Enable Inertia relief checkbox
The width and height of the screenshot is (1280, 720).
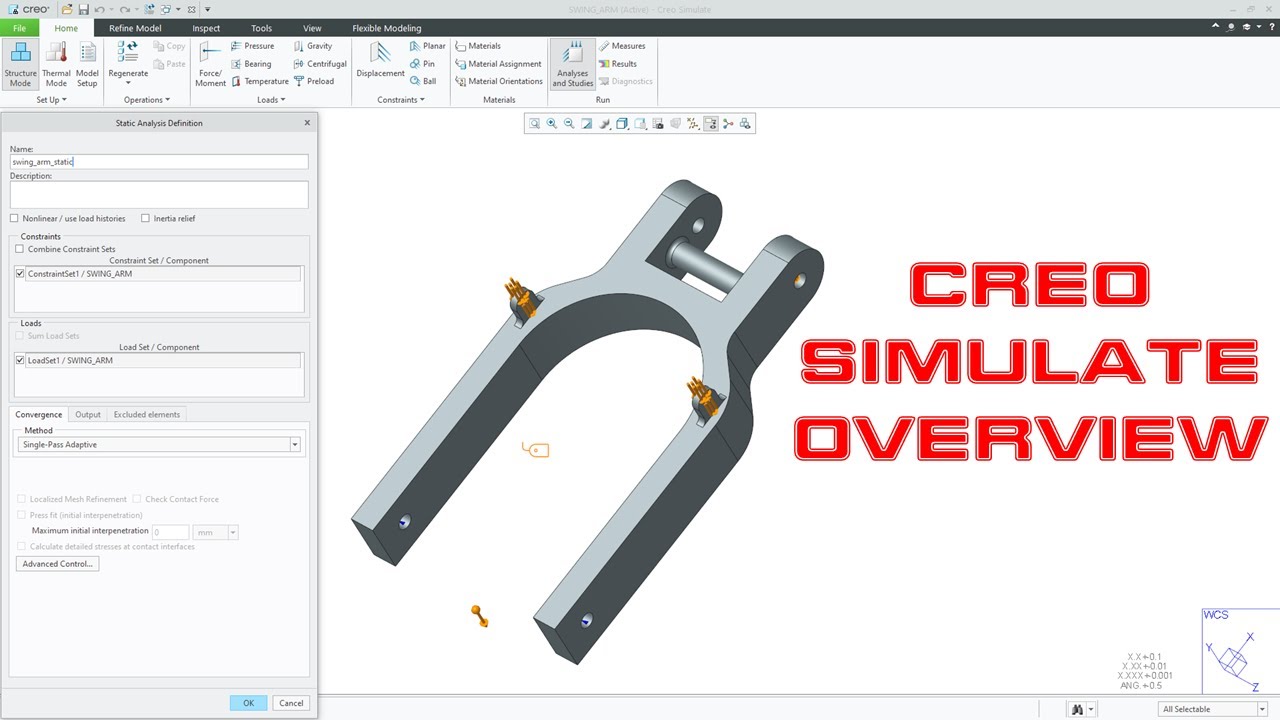pyautogui.click(x=145, y=218)
